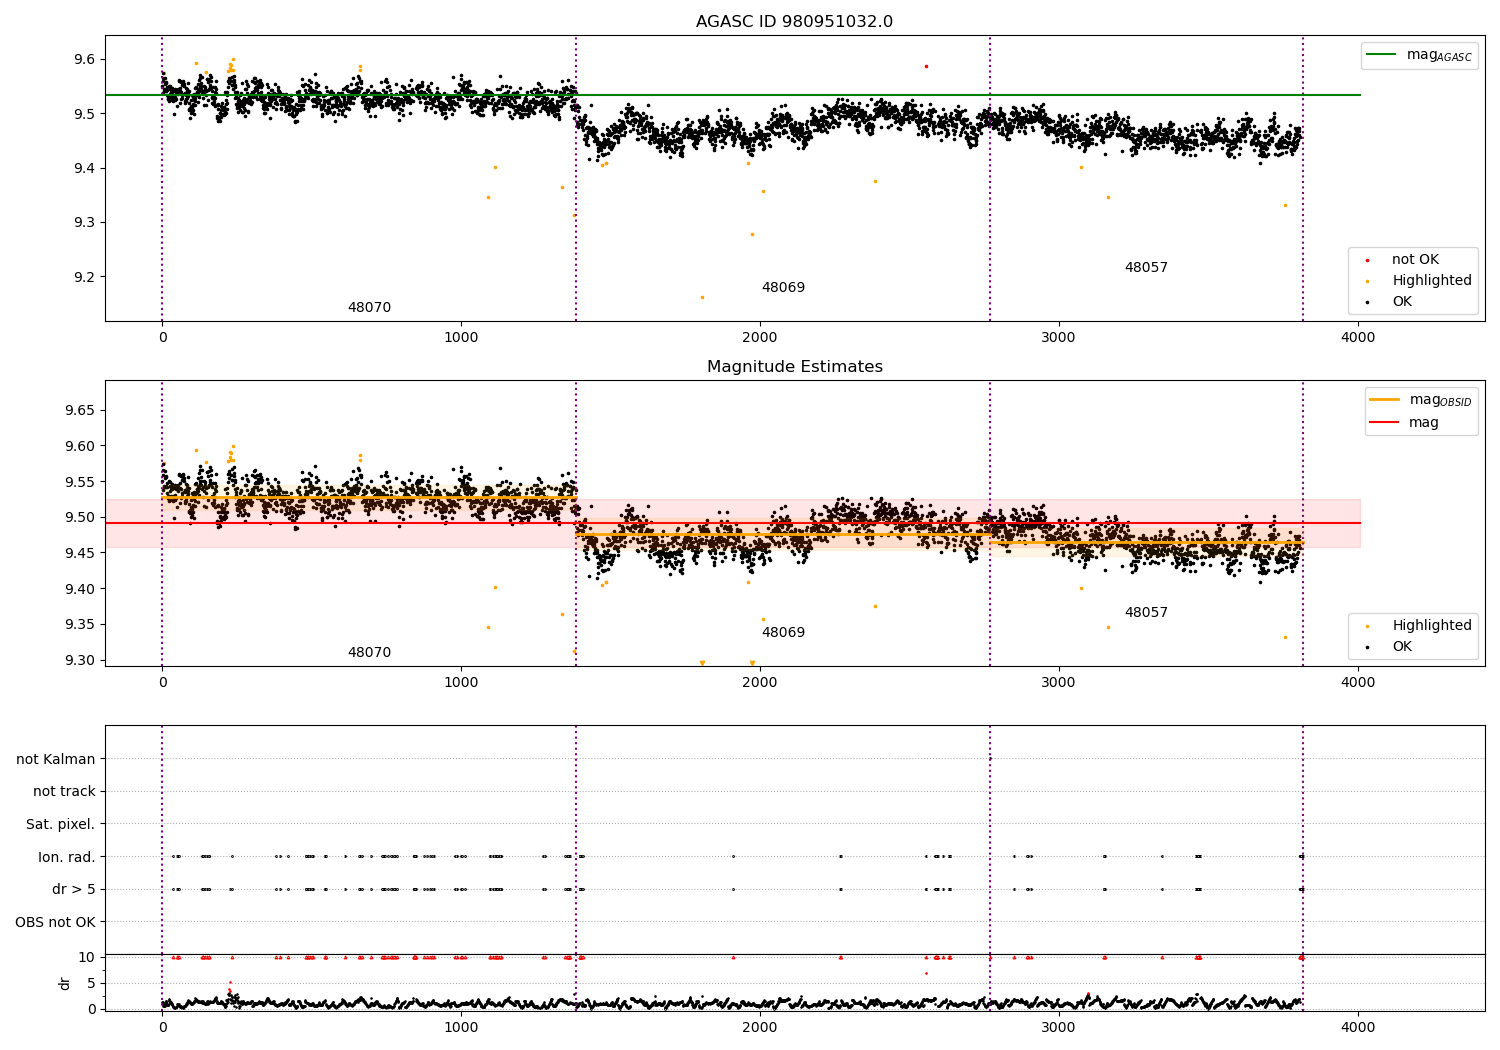Click obsid label 48070 in the top plot
1500x1050 pixels.
[369, 308]
